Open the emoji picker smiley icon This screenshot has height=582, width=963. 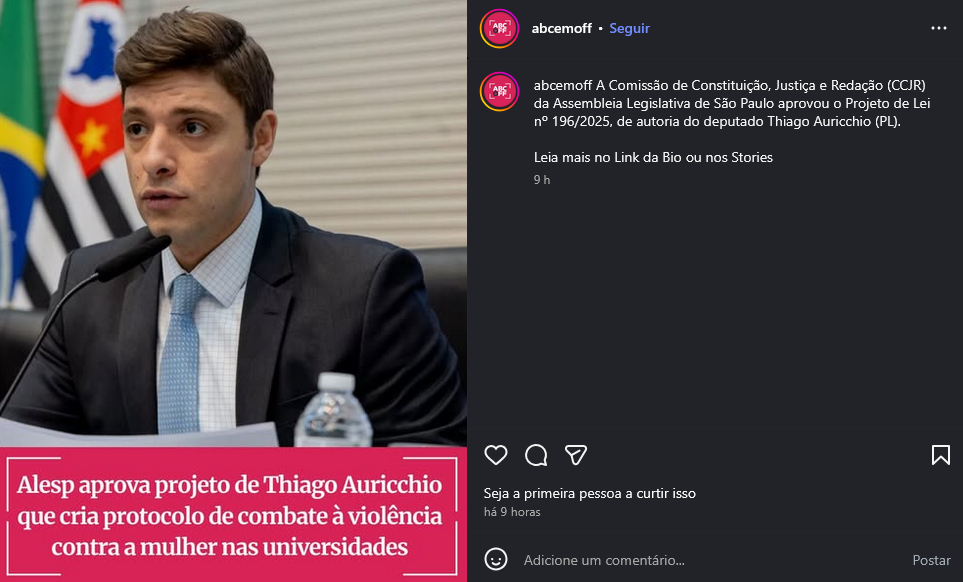[x=496, y=559]
